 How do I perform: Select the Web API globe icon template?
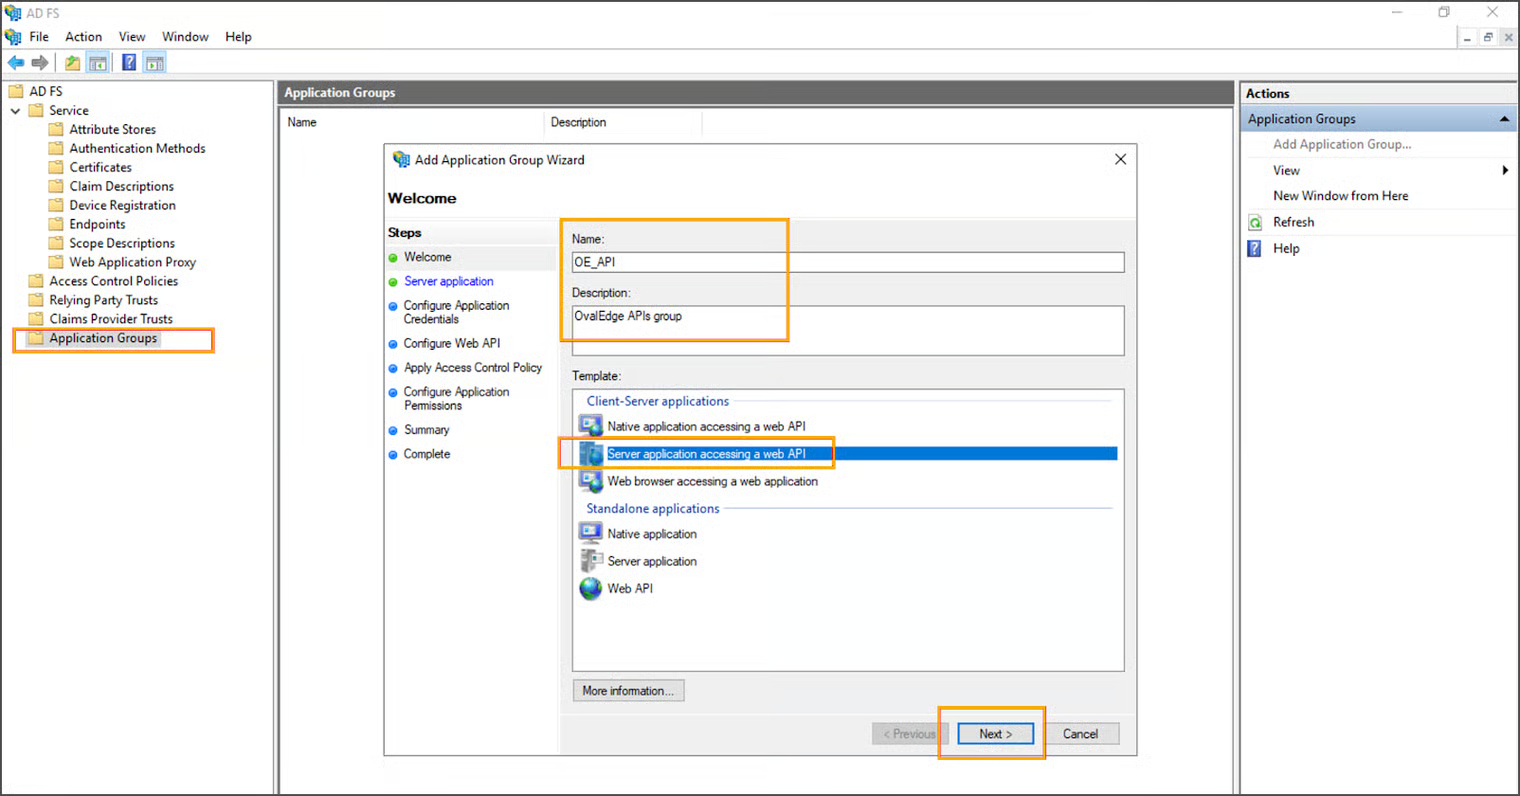pyautogui.click(x=591, y=588)
